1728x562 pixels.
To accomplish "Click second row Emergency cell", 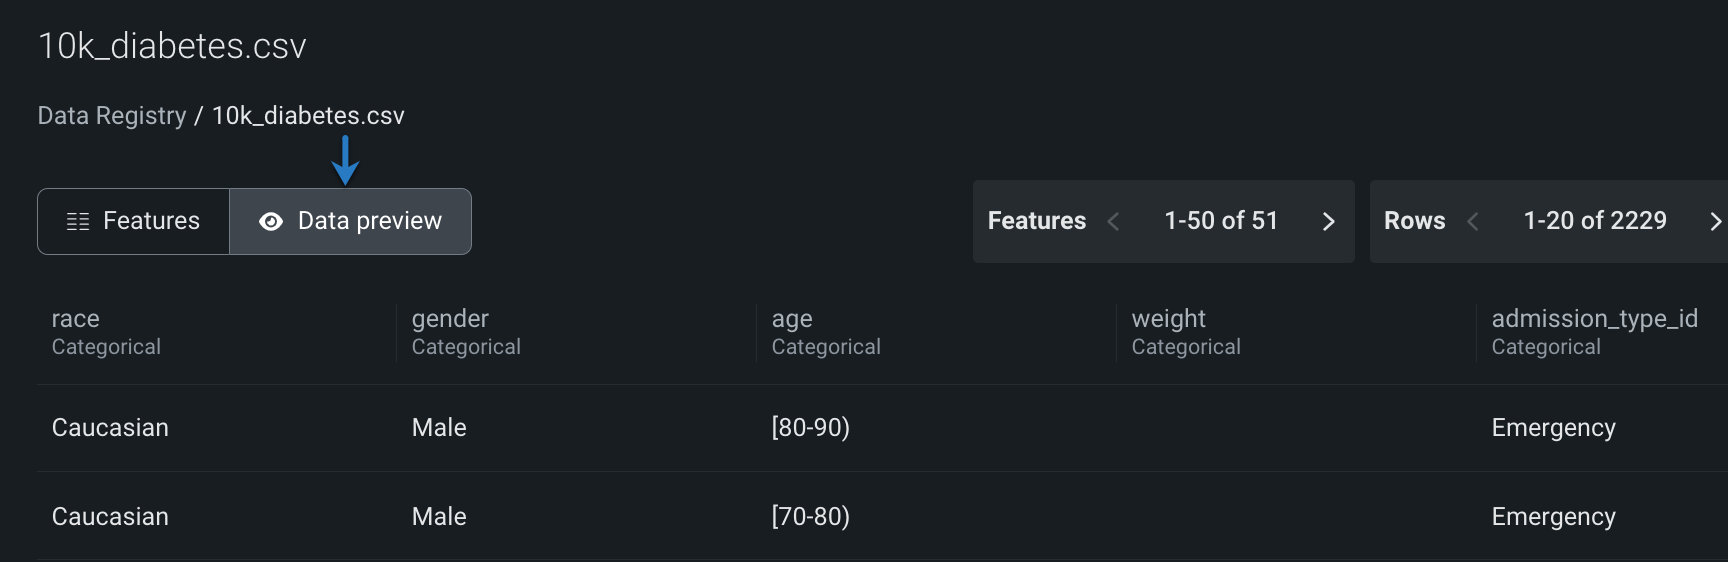I will point(1553,517).
